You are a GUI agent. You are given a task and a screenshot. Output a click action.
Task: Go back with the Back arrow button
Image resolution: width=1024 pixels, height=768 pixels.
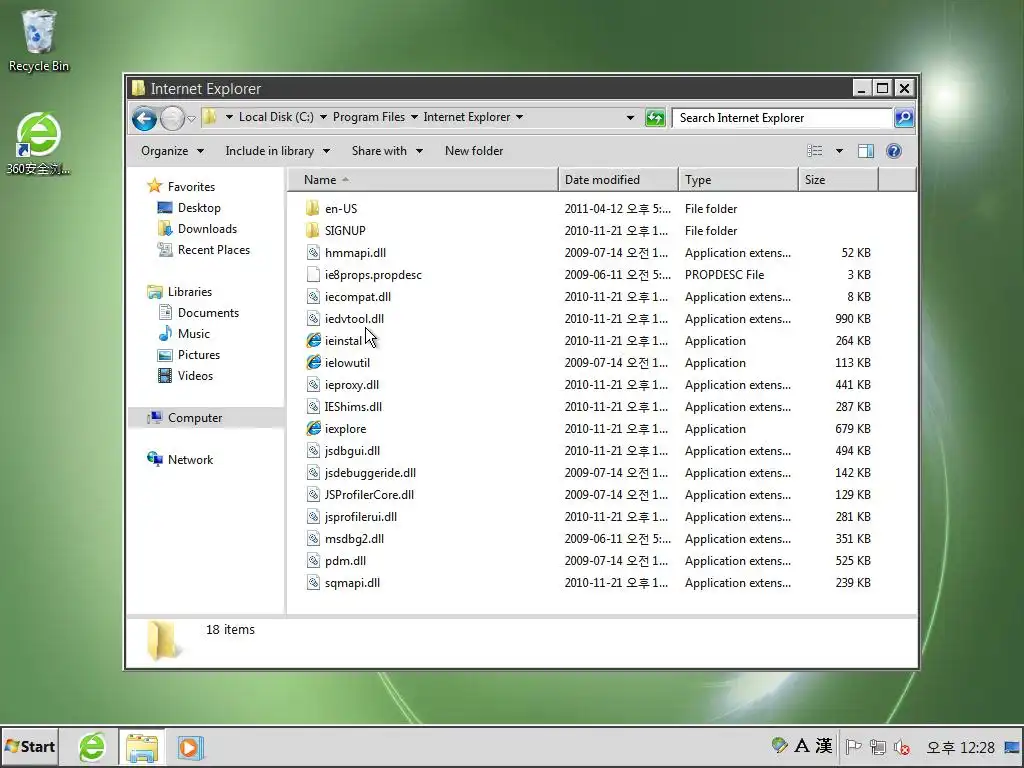pos(144,118)
